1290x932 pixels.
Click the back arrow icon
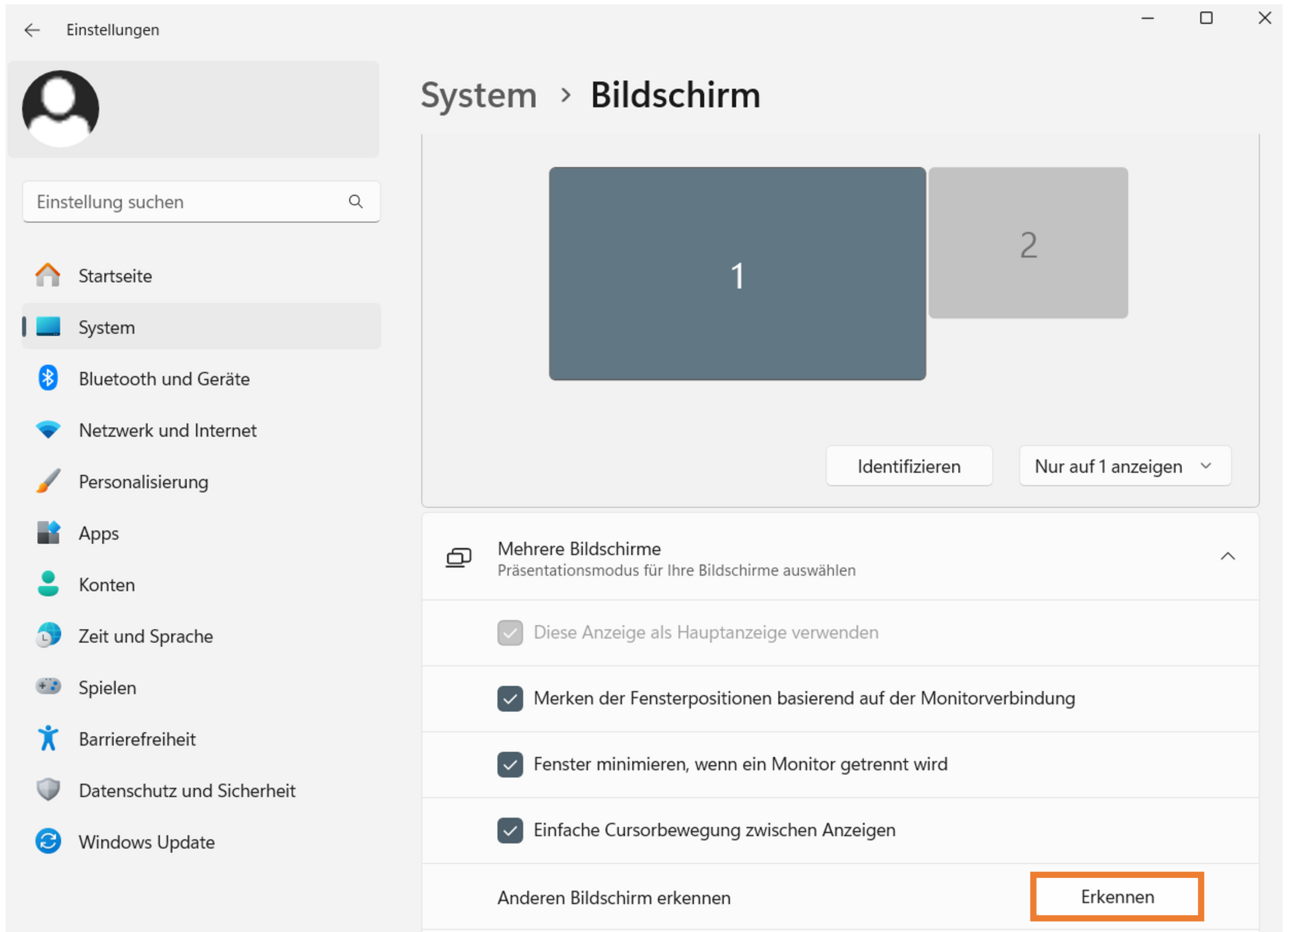coord(32,30)
